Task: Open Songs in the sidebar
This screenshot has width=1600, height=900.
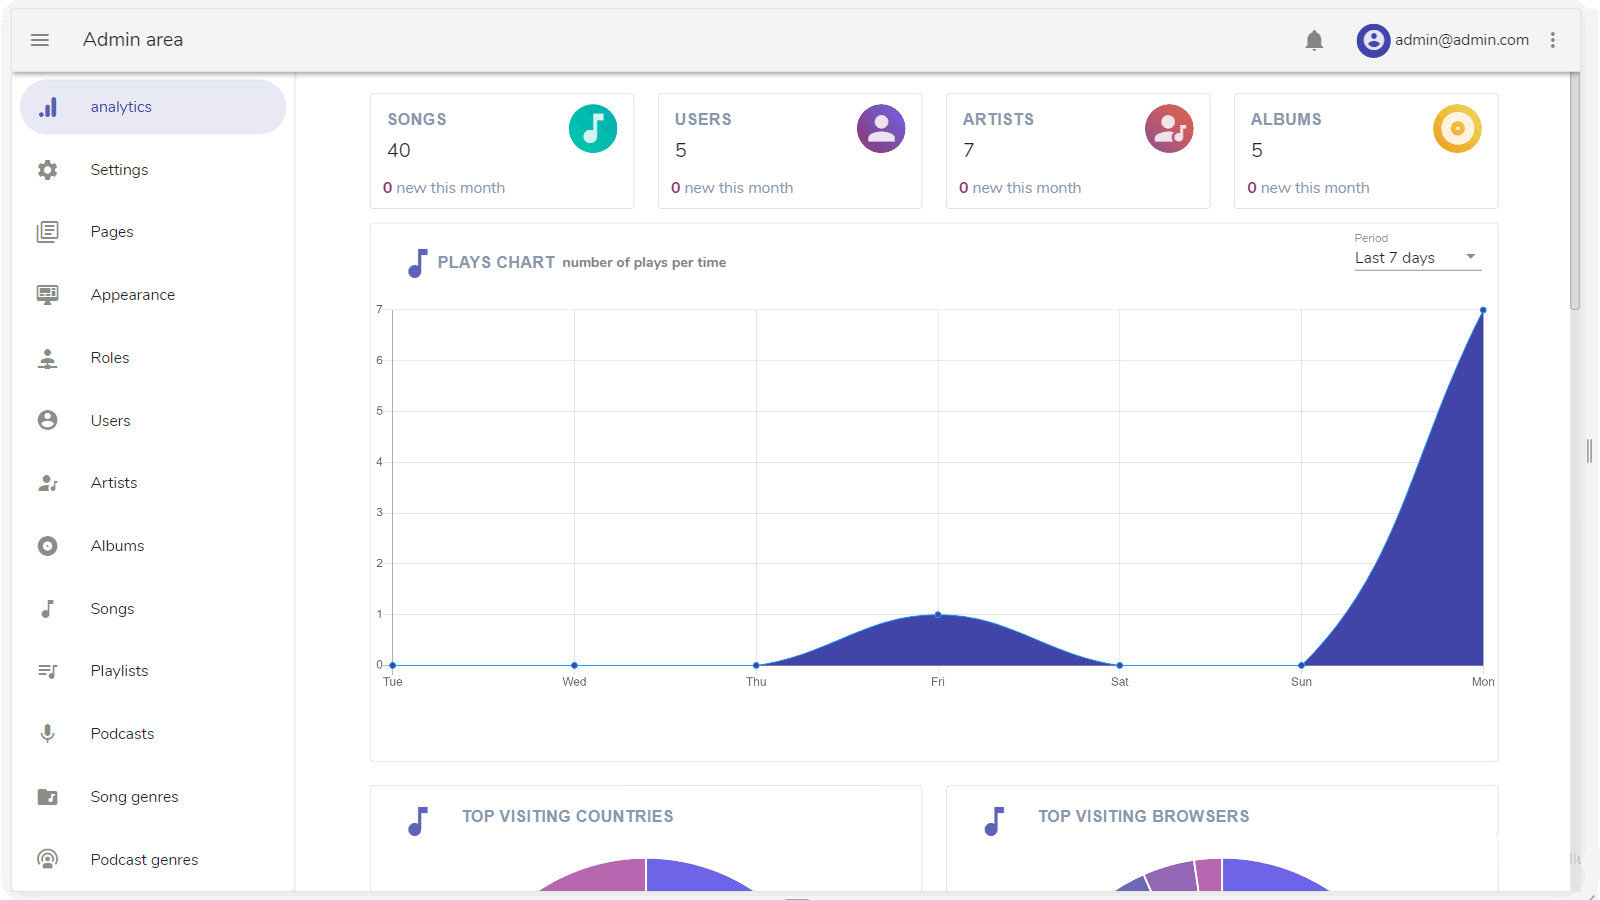Action: click(153, 609)
